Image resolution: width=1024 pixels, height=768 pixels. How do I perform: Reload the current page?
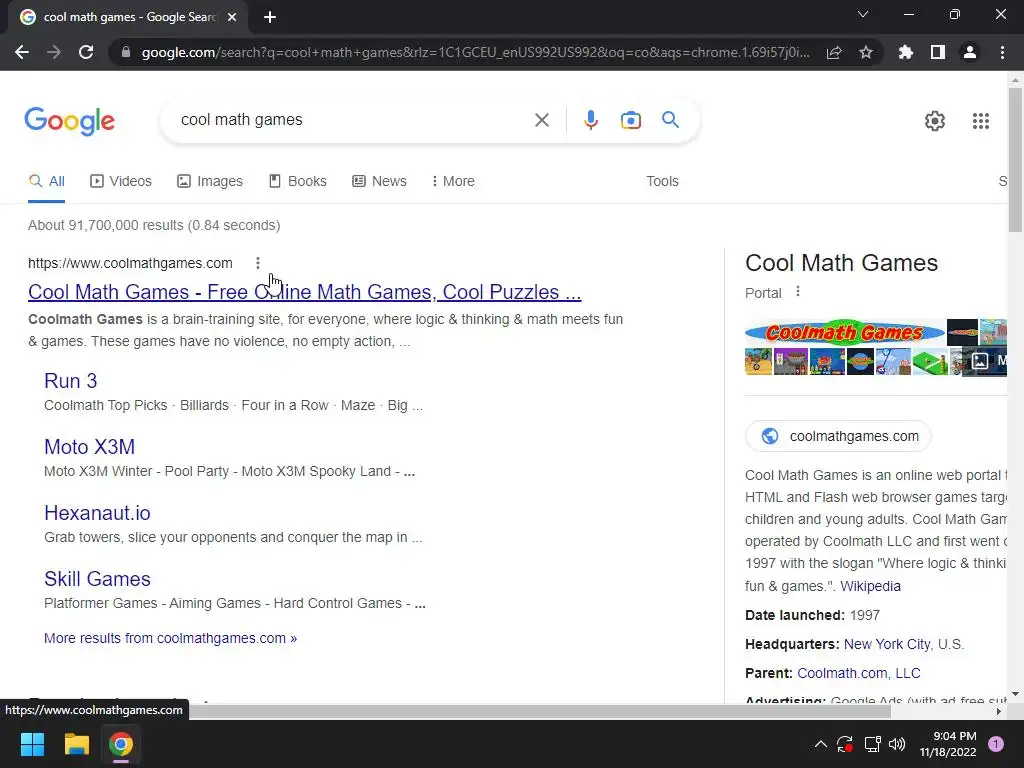[x=86, y=52]
